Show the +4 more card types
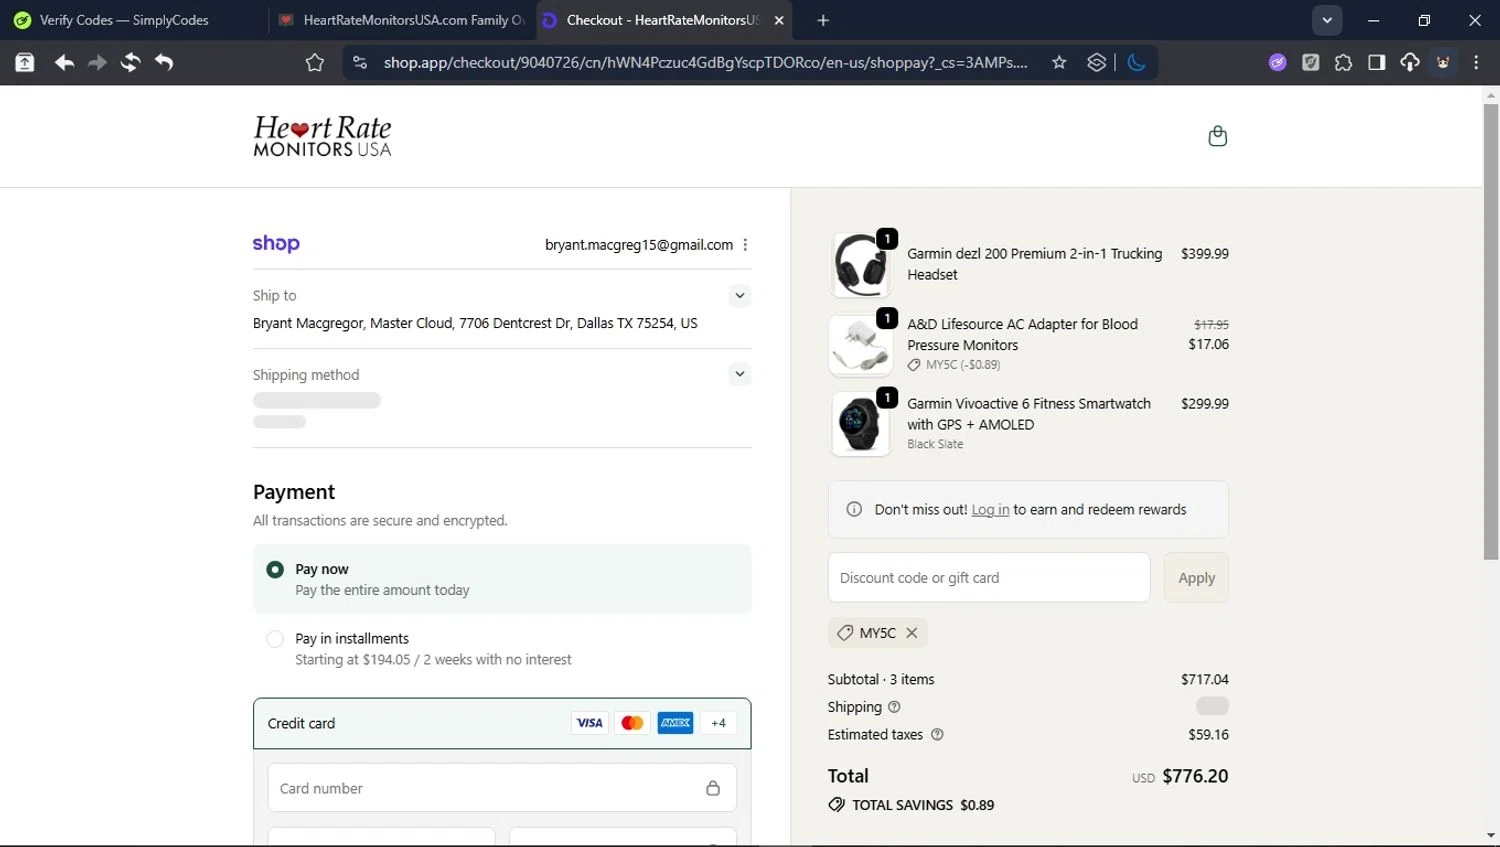 tap(718, 723)
